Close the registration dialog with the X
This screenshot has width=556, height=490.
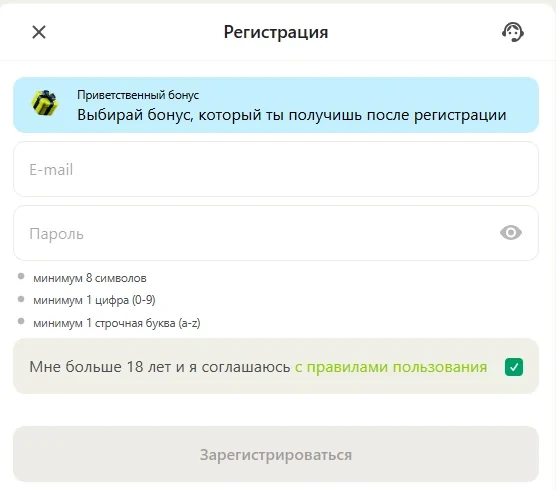click(39, 32)
